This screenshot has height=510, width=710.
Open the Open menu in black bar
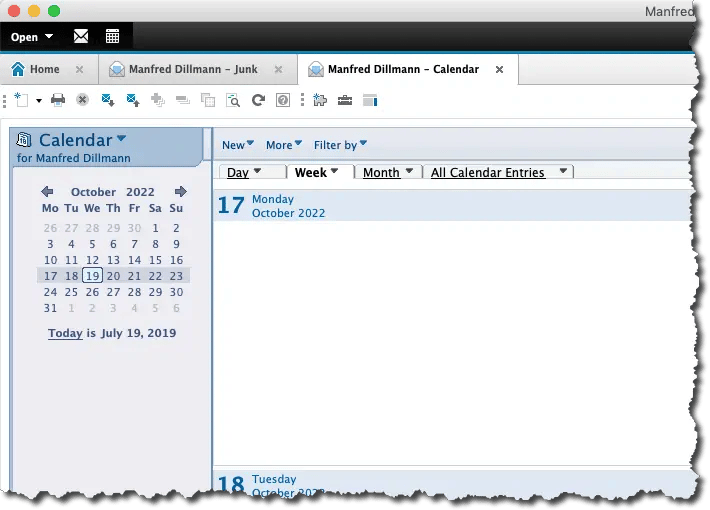click(x=32, y=37)
